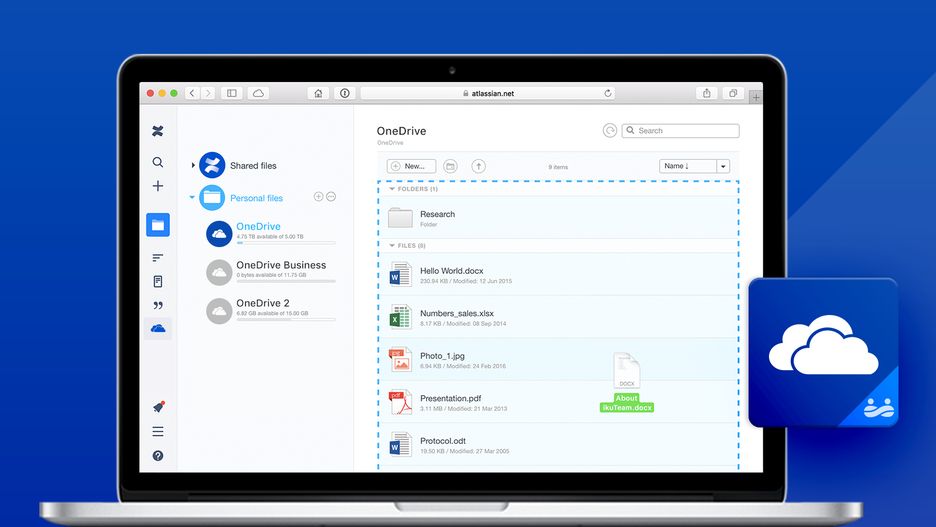Go forward with Safari forward arrow
This screenshot has width=936, height=527.
(208, 93)
